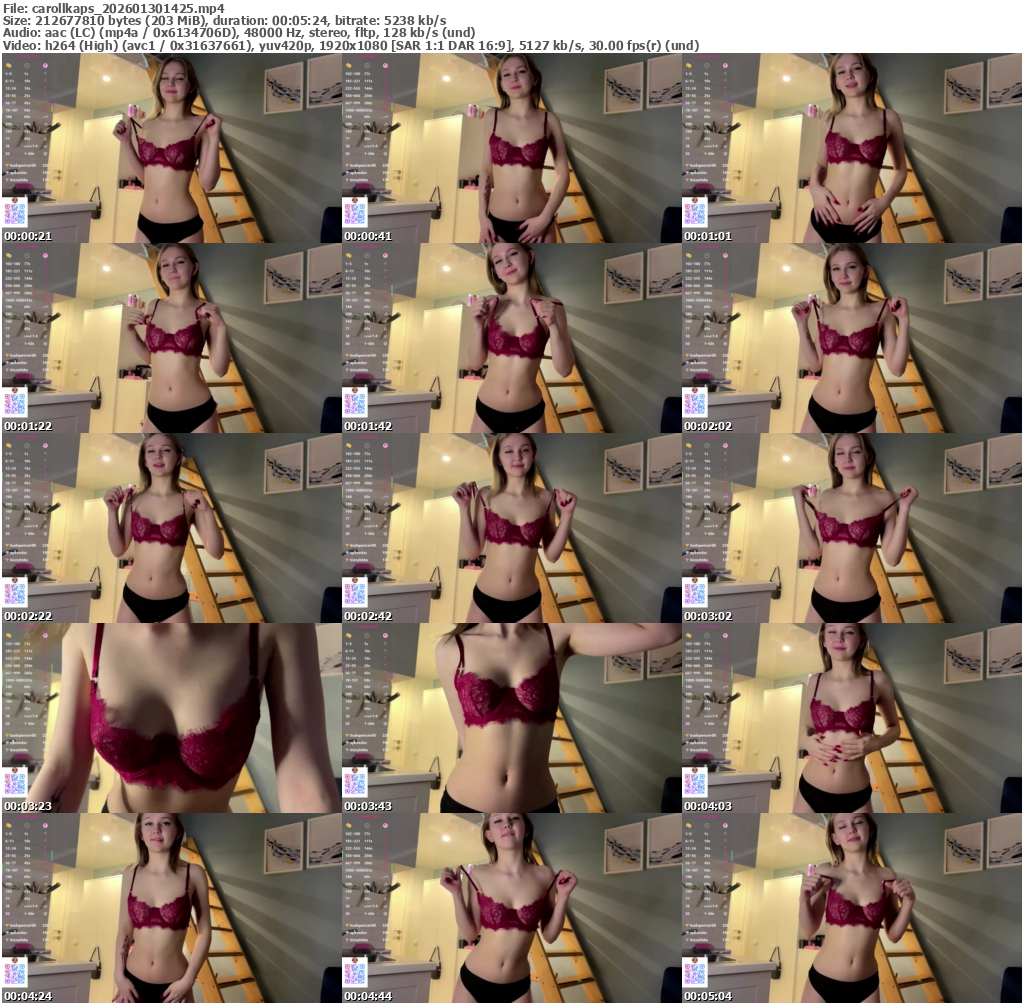This screenshot has height=1003, width=1024.
Task: Click the Audio line with aac (LC) info
Action: (x=239, y=33)
